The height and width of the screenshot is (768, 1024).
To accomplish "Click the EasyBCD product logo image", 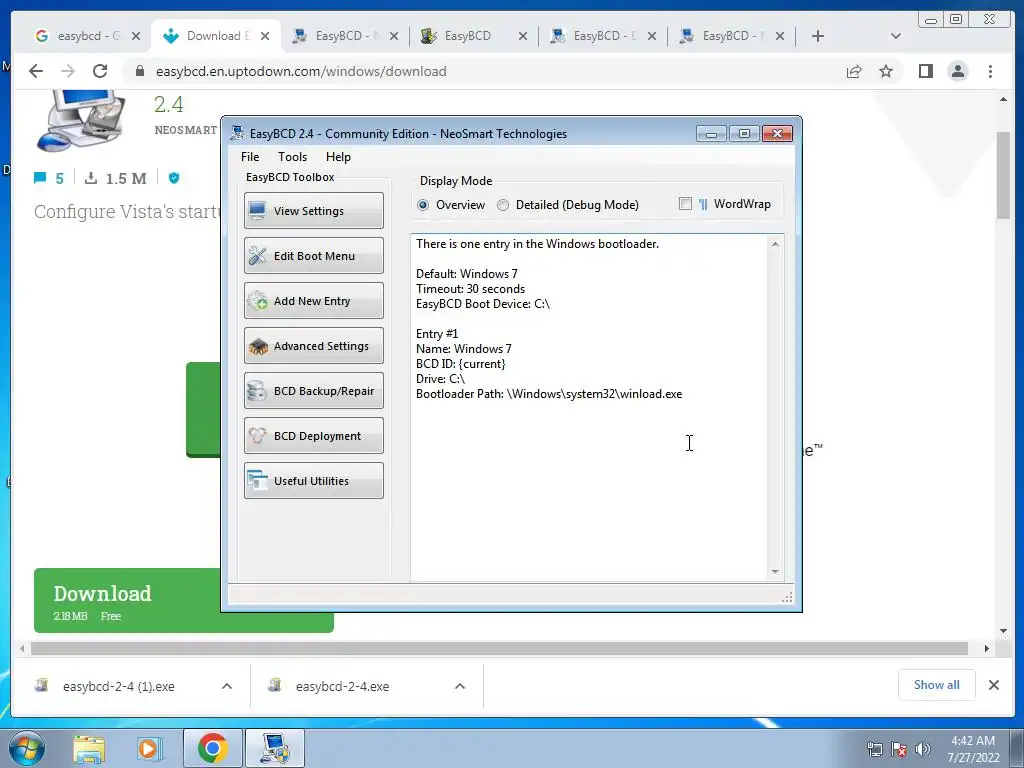I will tap(82, 121).
